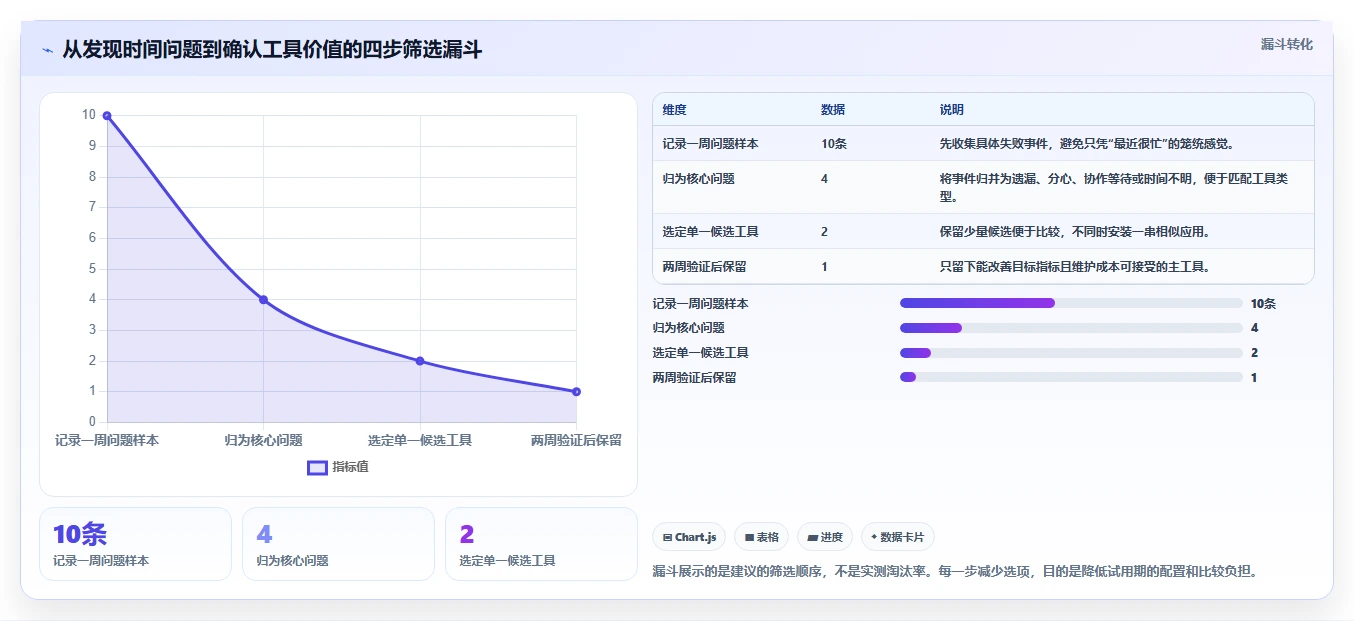This screenshot has height=621, width=1354.
Task: Click the chart data point for 两周验证后保留
Action: point(576,391)
